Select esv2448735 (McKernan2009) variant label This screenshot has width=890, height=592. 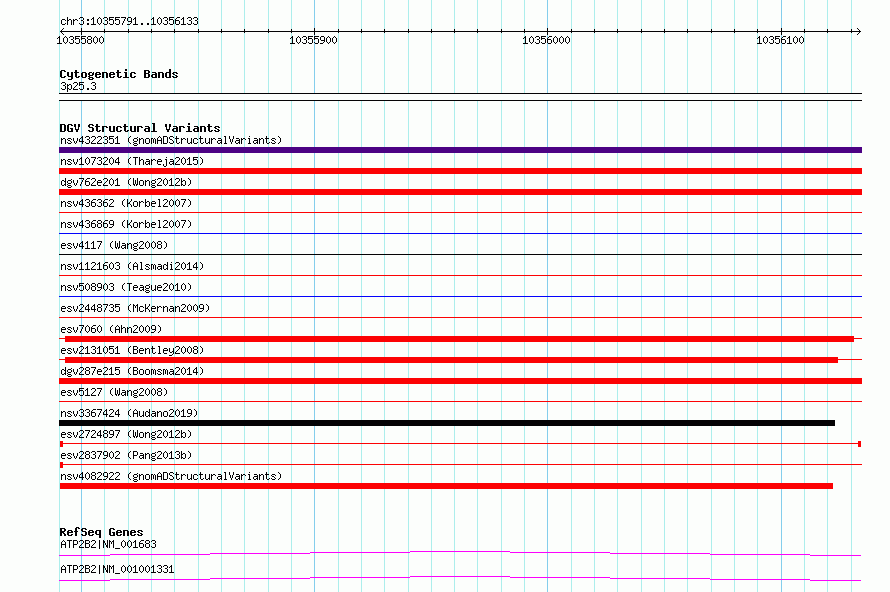[x=135, y=308]
